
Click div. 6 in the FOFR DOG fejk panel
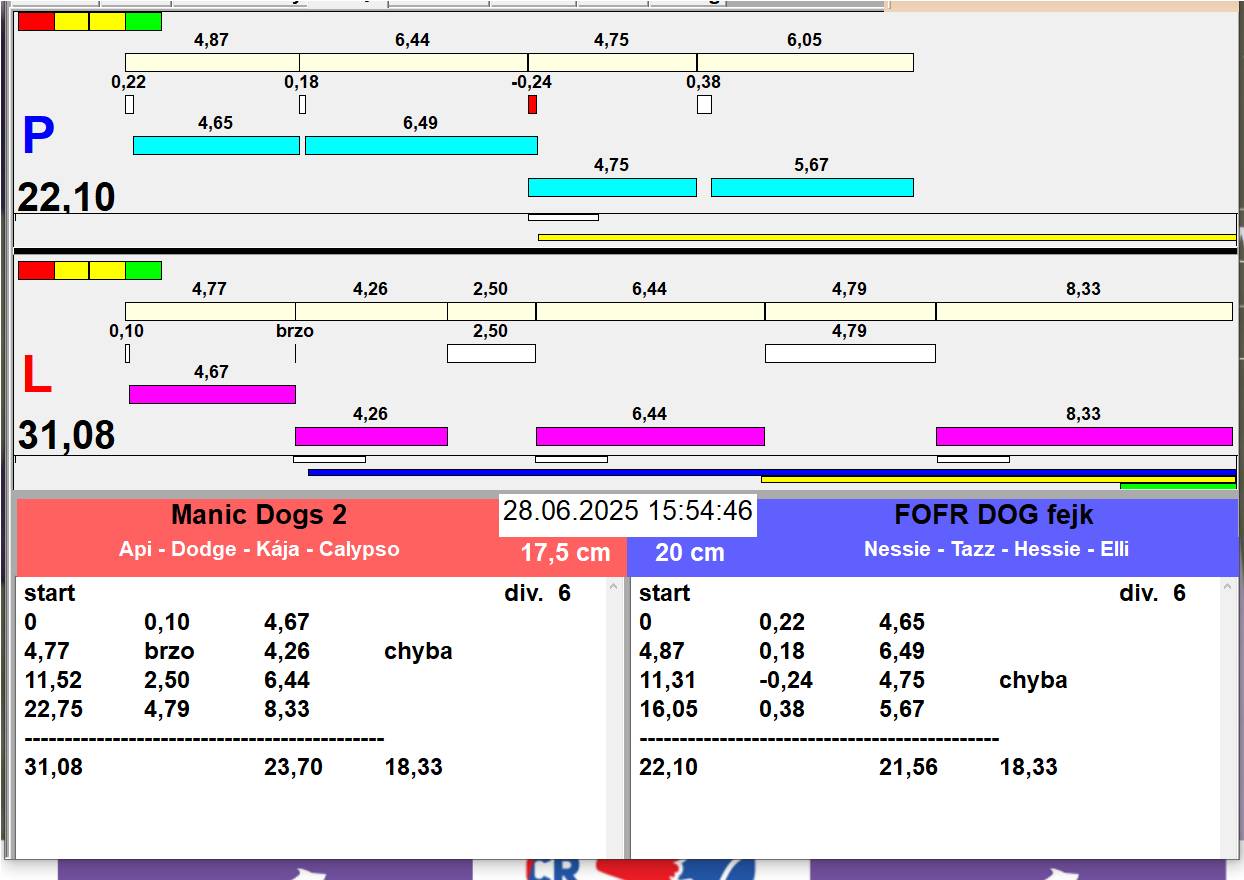pos(1152,593)
